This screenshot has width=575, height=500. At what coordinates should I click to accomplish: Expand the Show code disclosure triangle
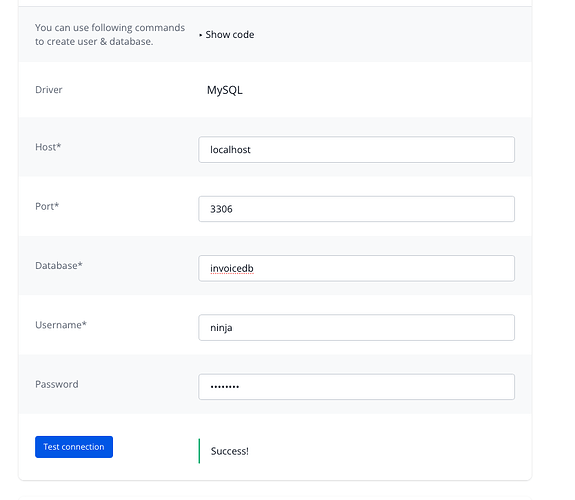pos(201,35)
